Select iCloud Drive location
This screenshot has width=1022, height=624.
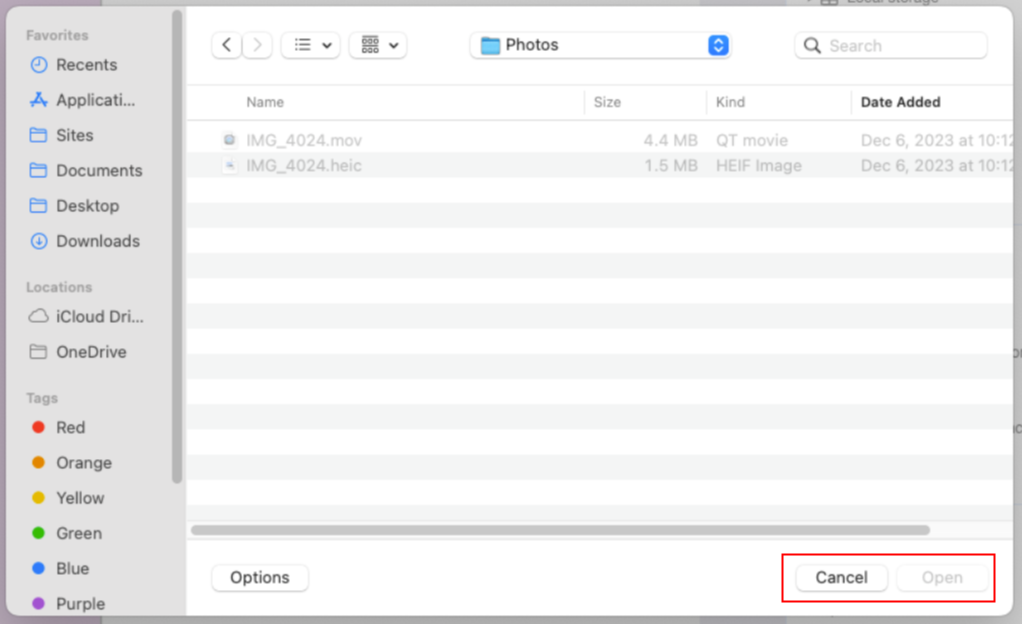click(99, 317)
